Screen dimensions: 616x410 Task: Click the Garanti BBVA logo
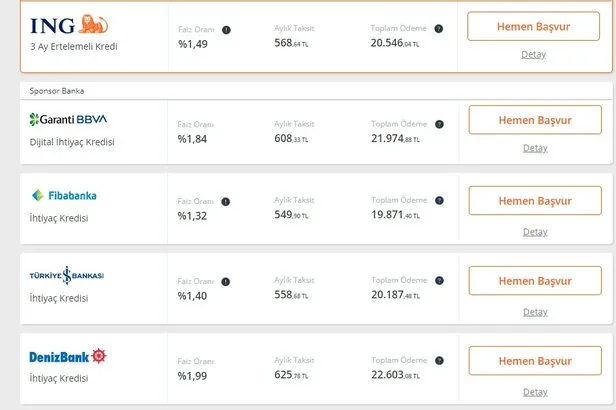[x=69, y=120]
